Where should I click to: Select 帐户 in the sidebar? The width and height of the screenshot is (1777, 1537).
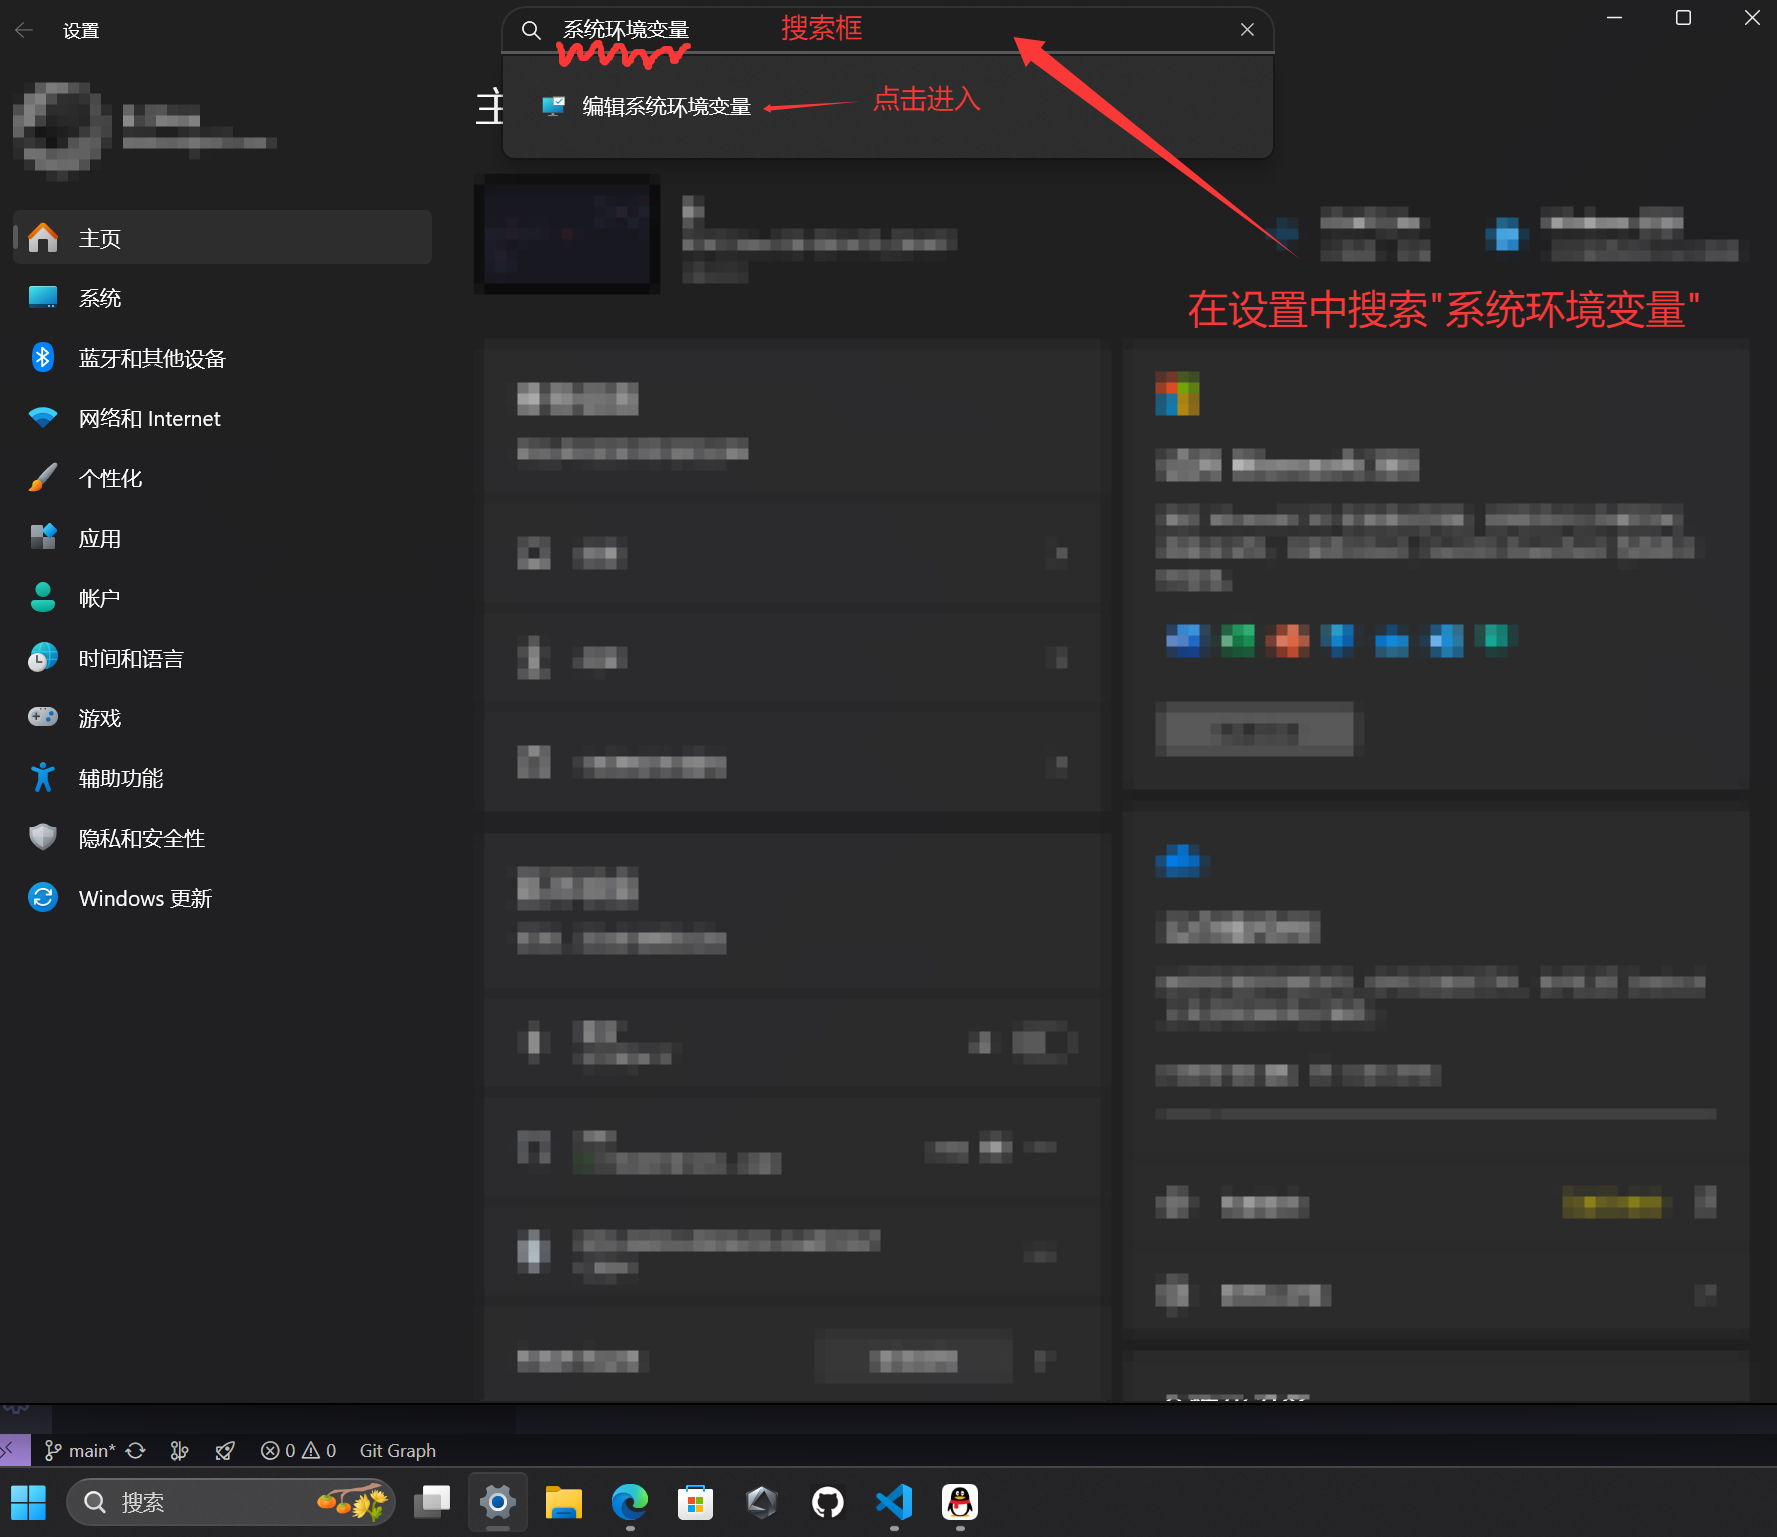pyautogui.click(x=100, y=598)
